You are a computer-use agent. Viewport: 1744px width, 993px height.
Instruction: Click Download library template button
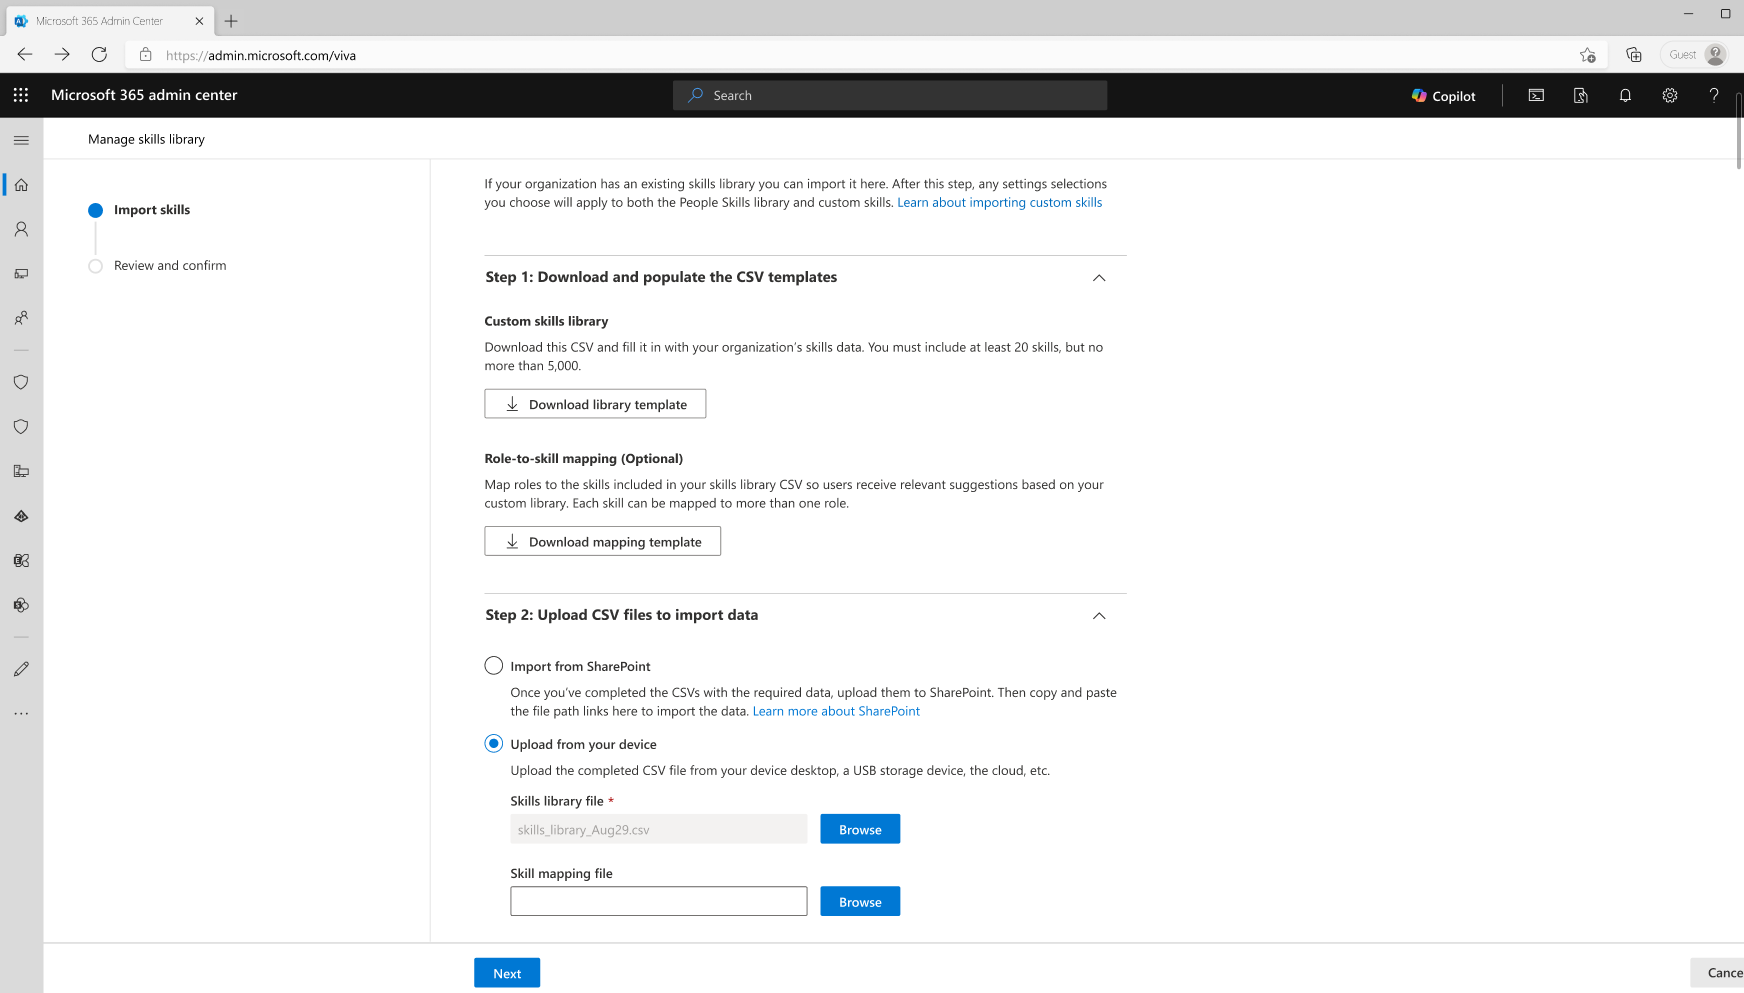point(595,404)
